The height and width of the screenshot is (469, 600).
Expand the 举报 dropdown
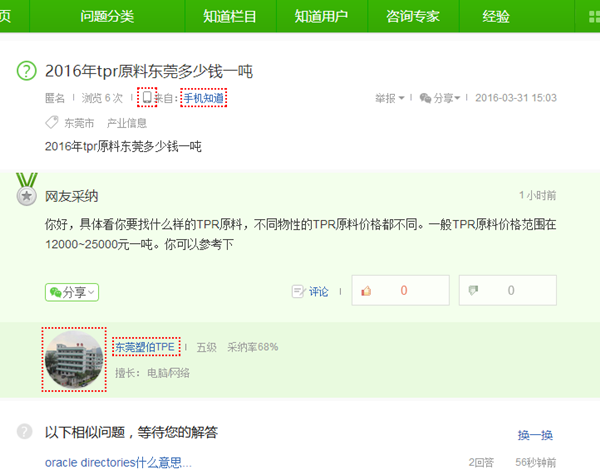[x=390, y=98]
